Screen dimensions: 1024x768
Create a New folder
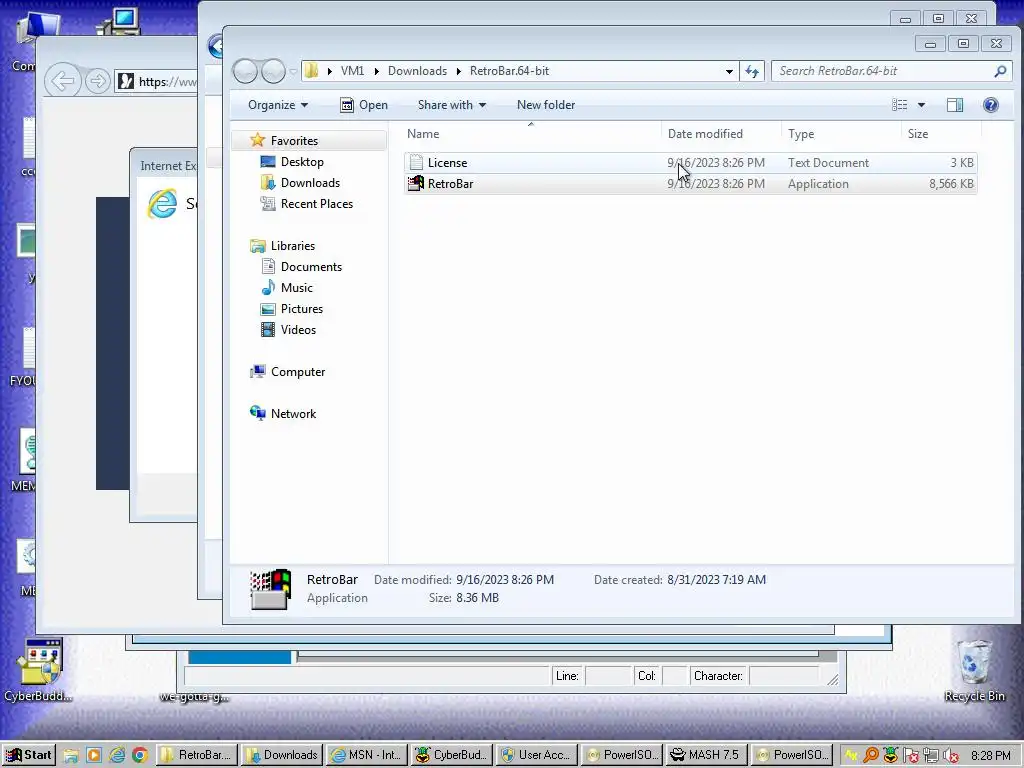[546, 105]
